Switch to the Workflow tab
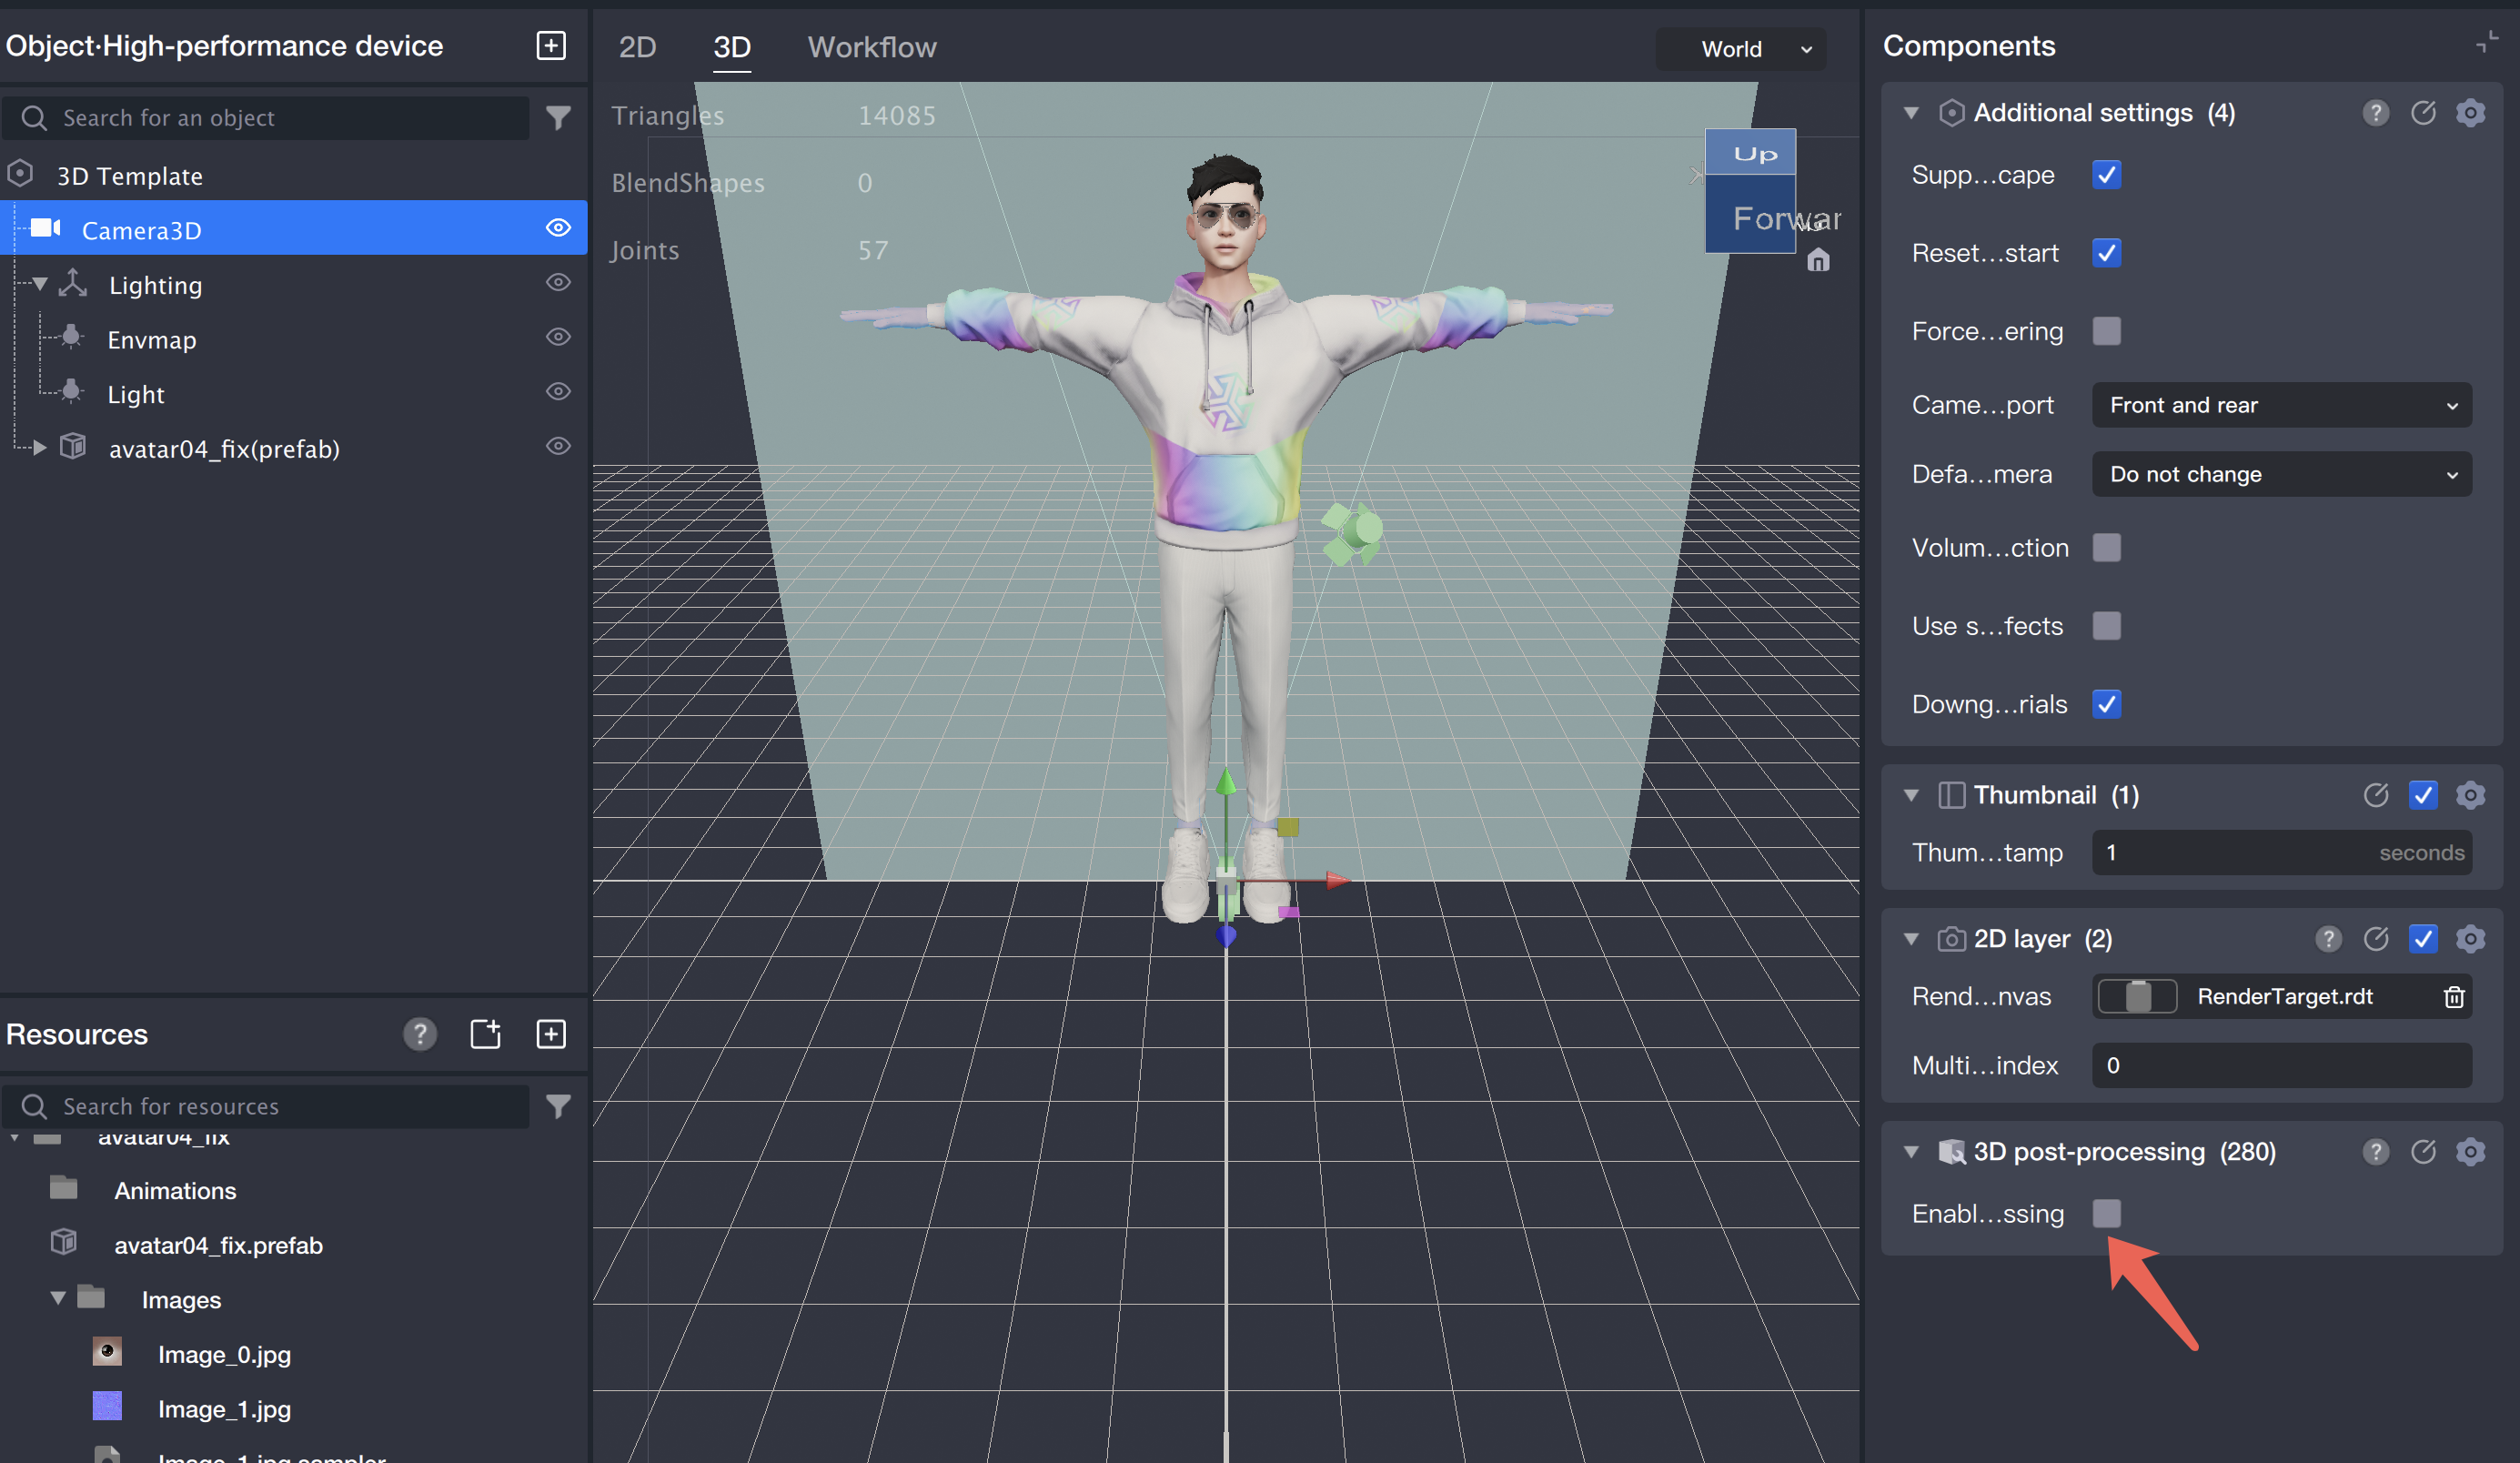The image size is (2520, 1463). (871, 47)
